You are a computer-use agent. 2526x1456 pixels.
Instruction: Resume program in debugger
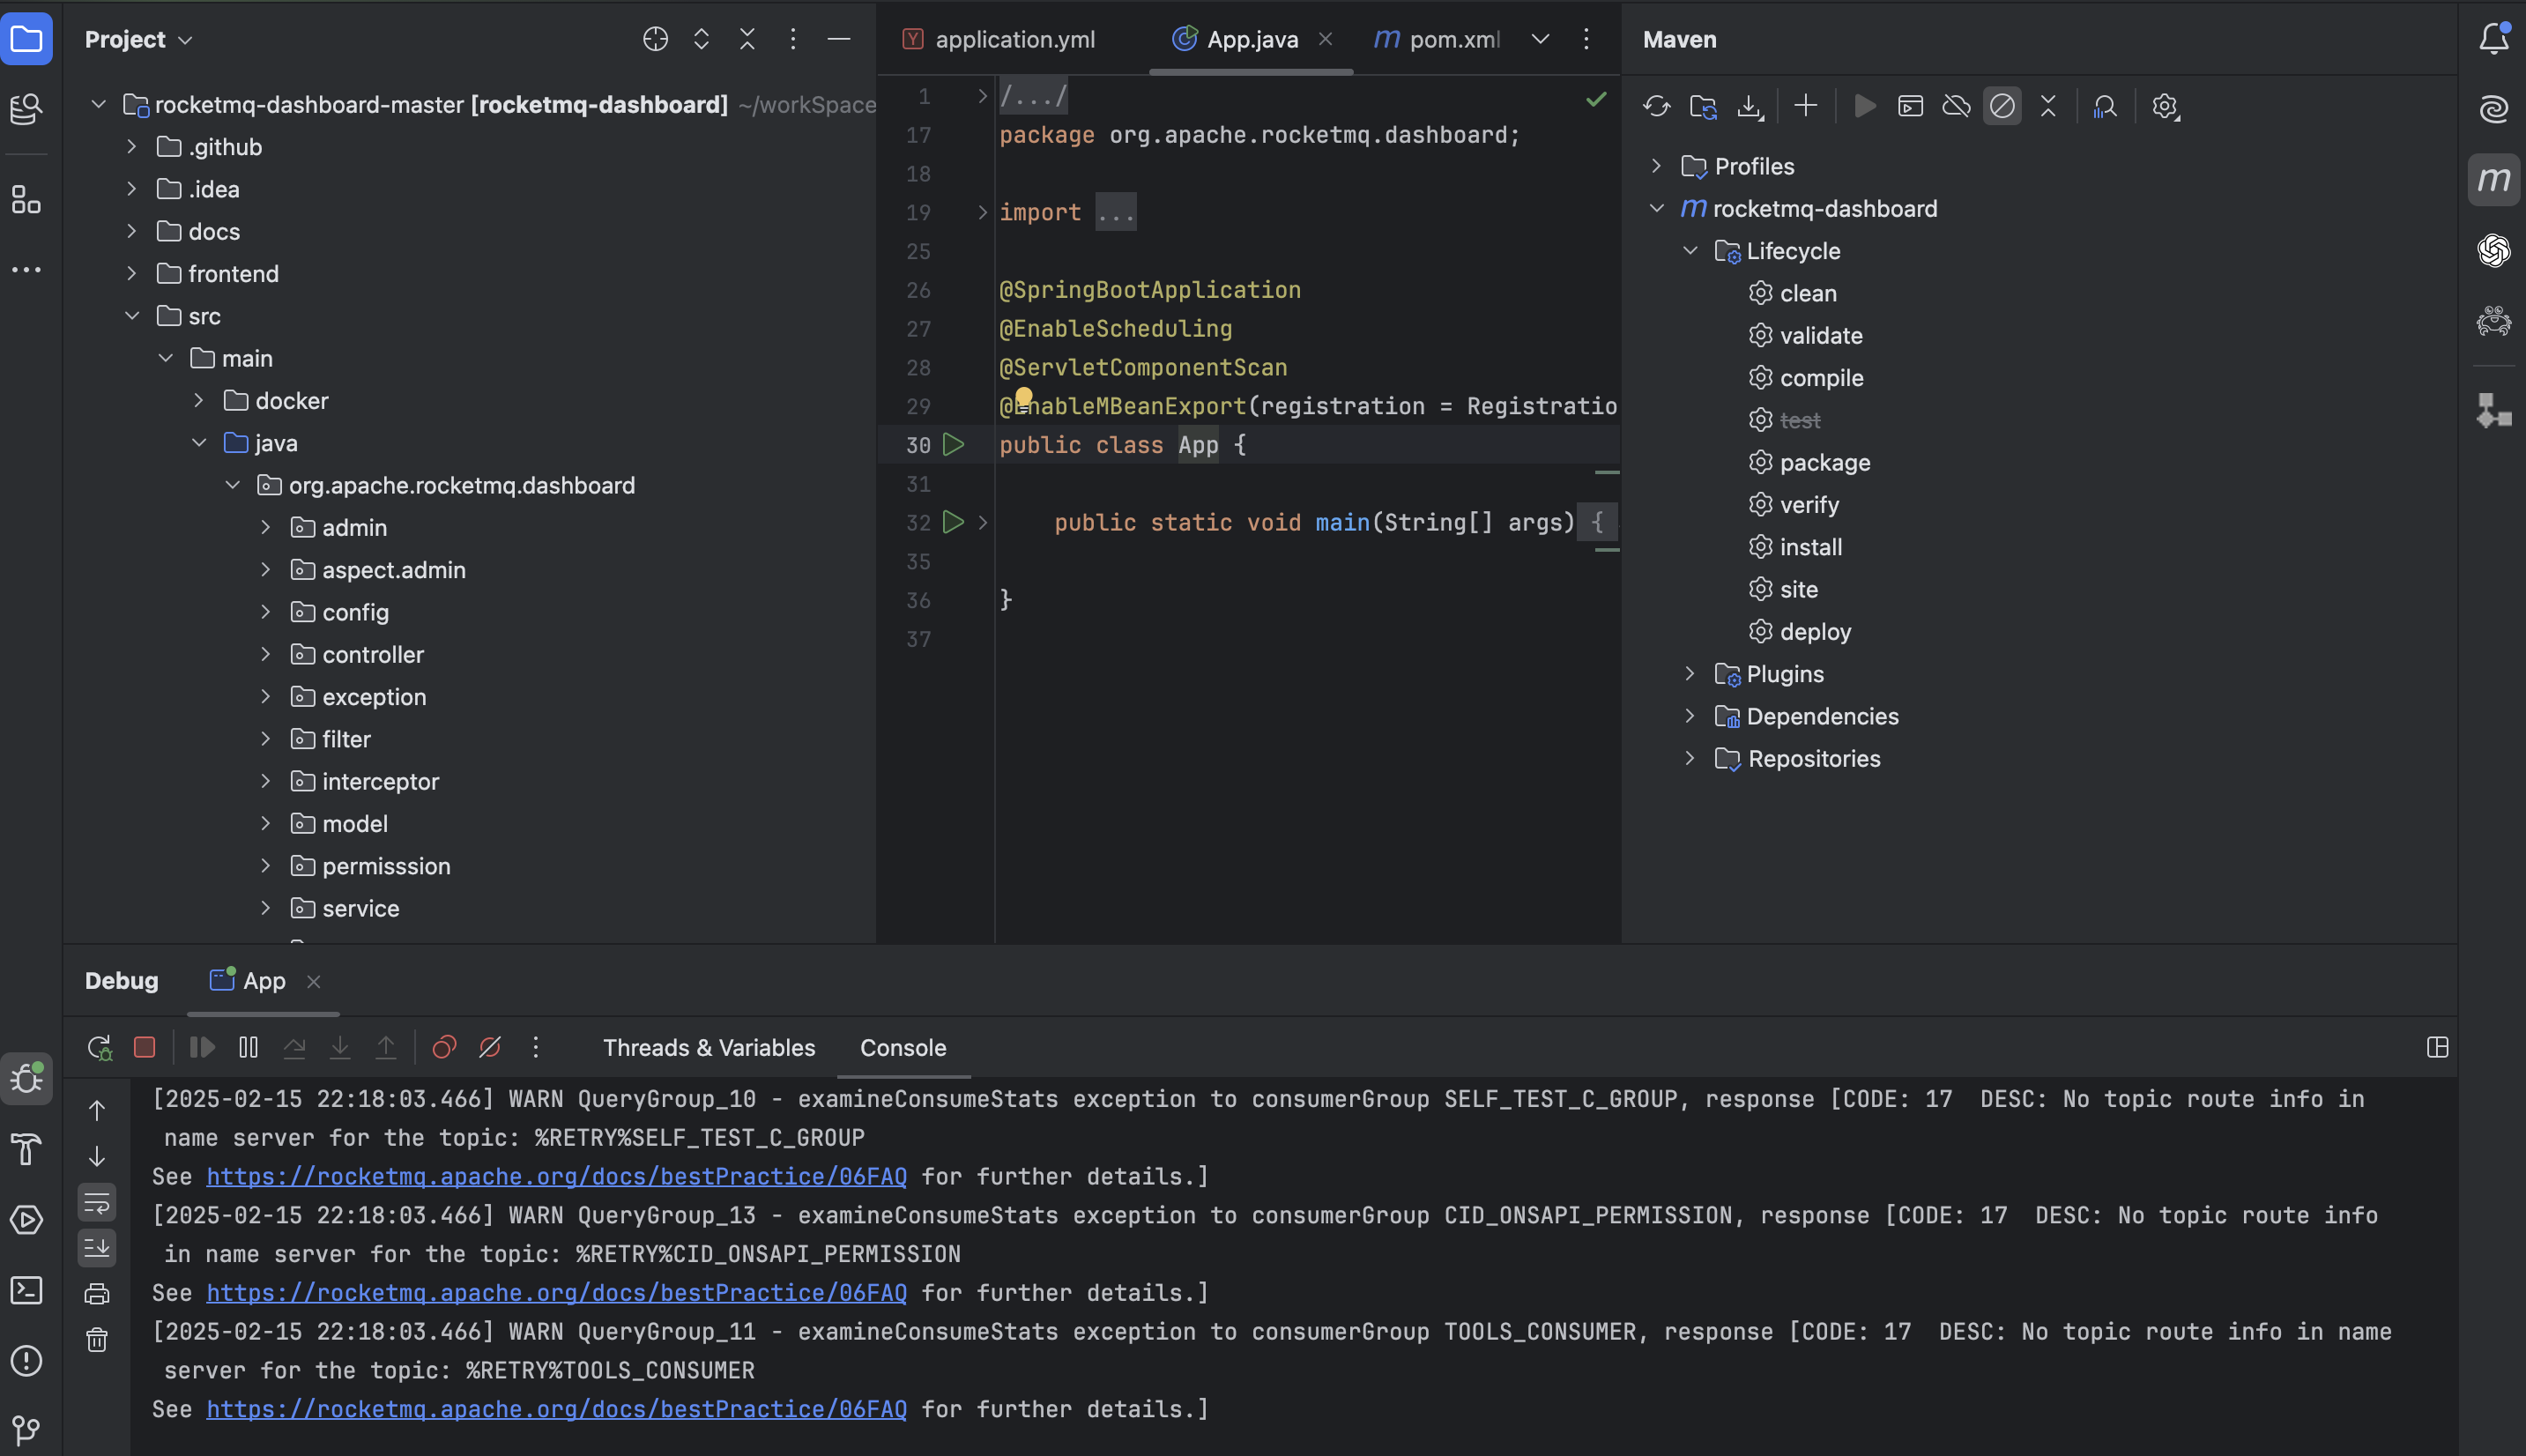(x=202, y=1047)
